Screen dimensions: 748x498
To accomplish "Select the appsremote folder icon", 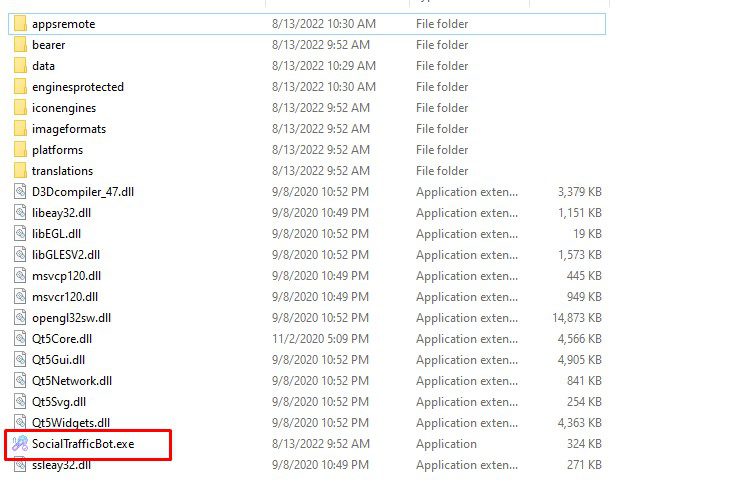I will (20, 23).
